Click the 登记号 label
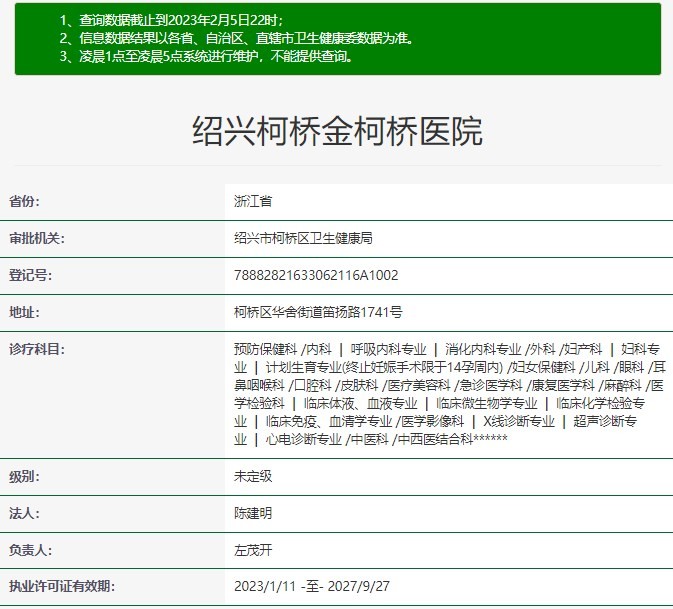Viewport: 673px width, 609px height. pos(30,275)
